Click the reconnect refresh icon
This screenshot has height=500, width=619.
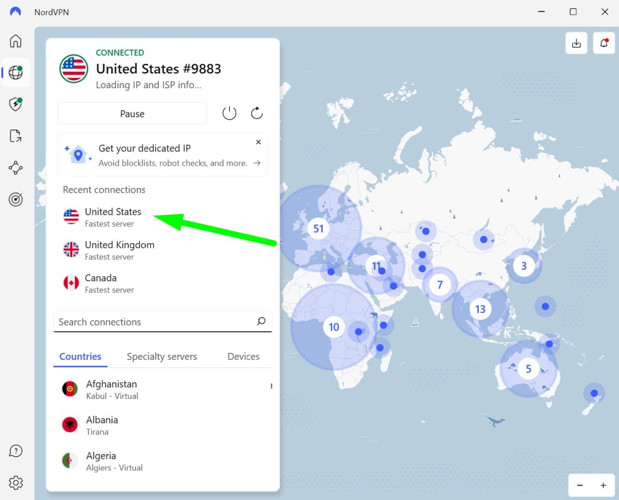click(257, 113)
